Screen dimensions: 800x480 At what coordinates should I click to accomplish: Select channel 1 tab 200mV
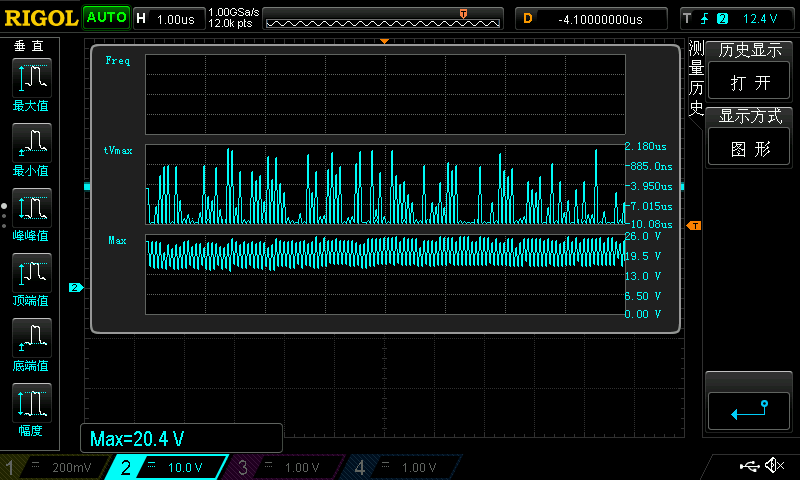click(x=57, y=467)
